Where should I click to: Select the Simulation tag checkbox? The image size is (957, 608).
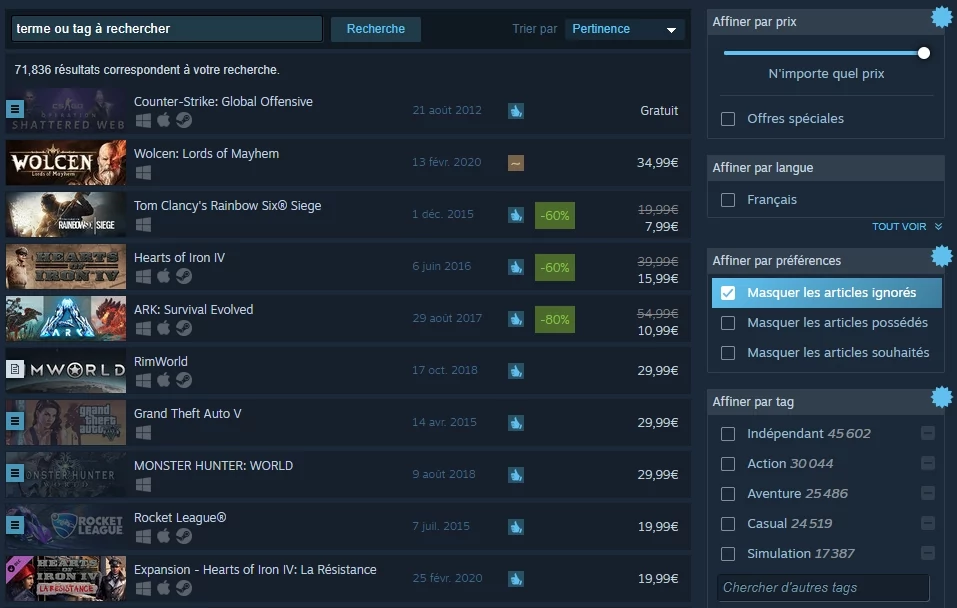point(728,554)
